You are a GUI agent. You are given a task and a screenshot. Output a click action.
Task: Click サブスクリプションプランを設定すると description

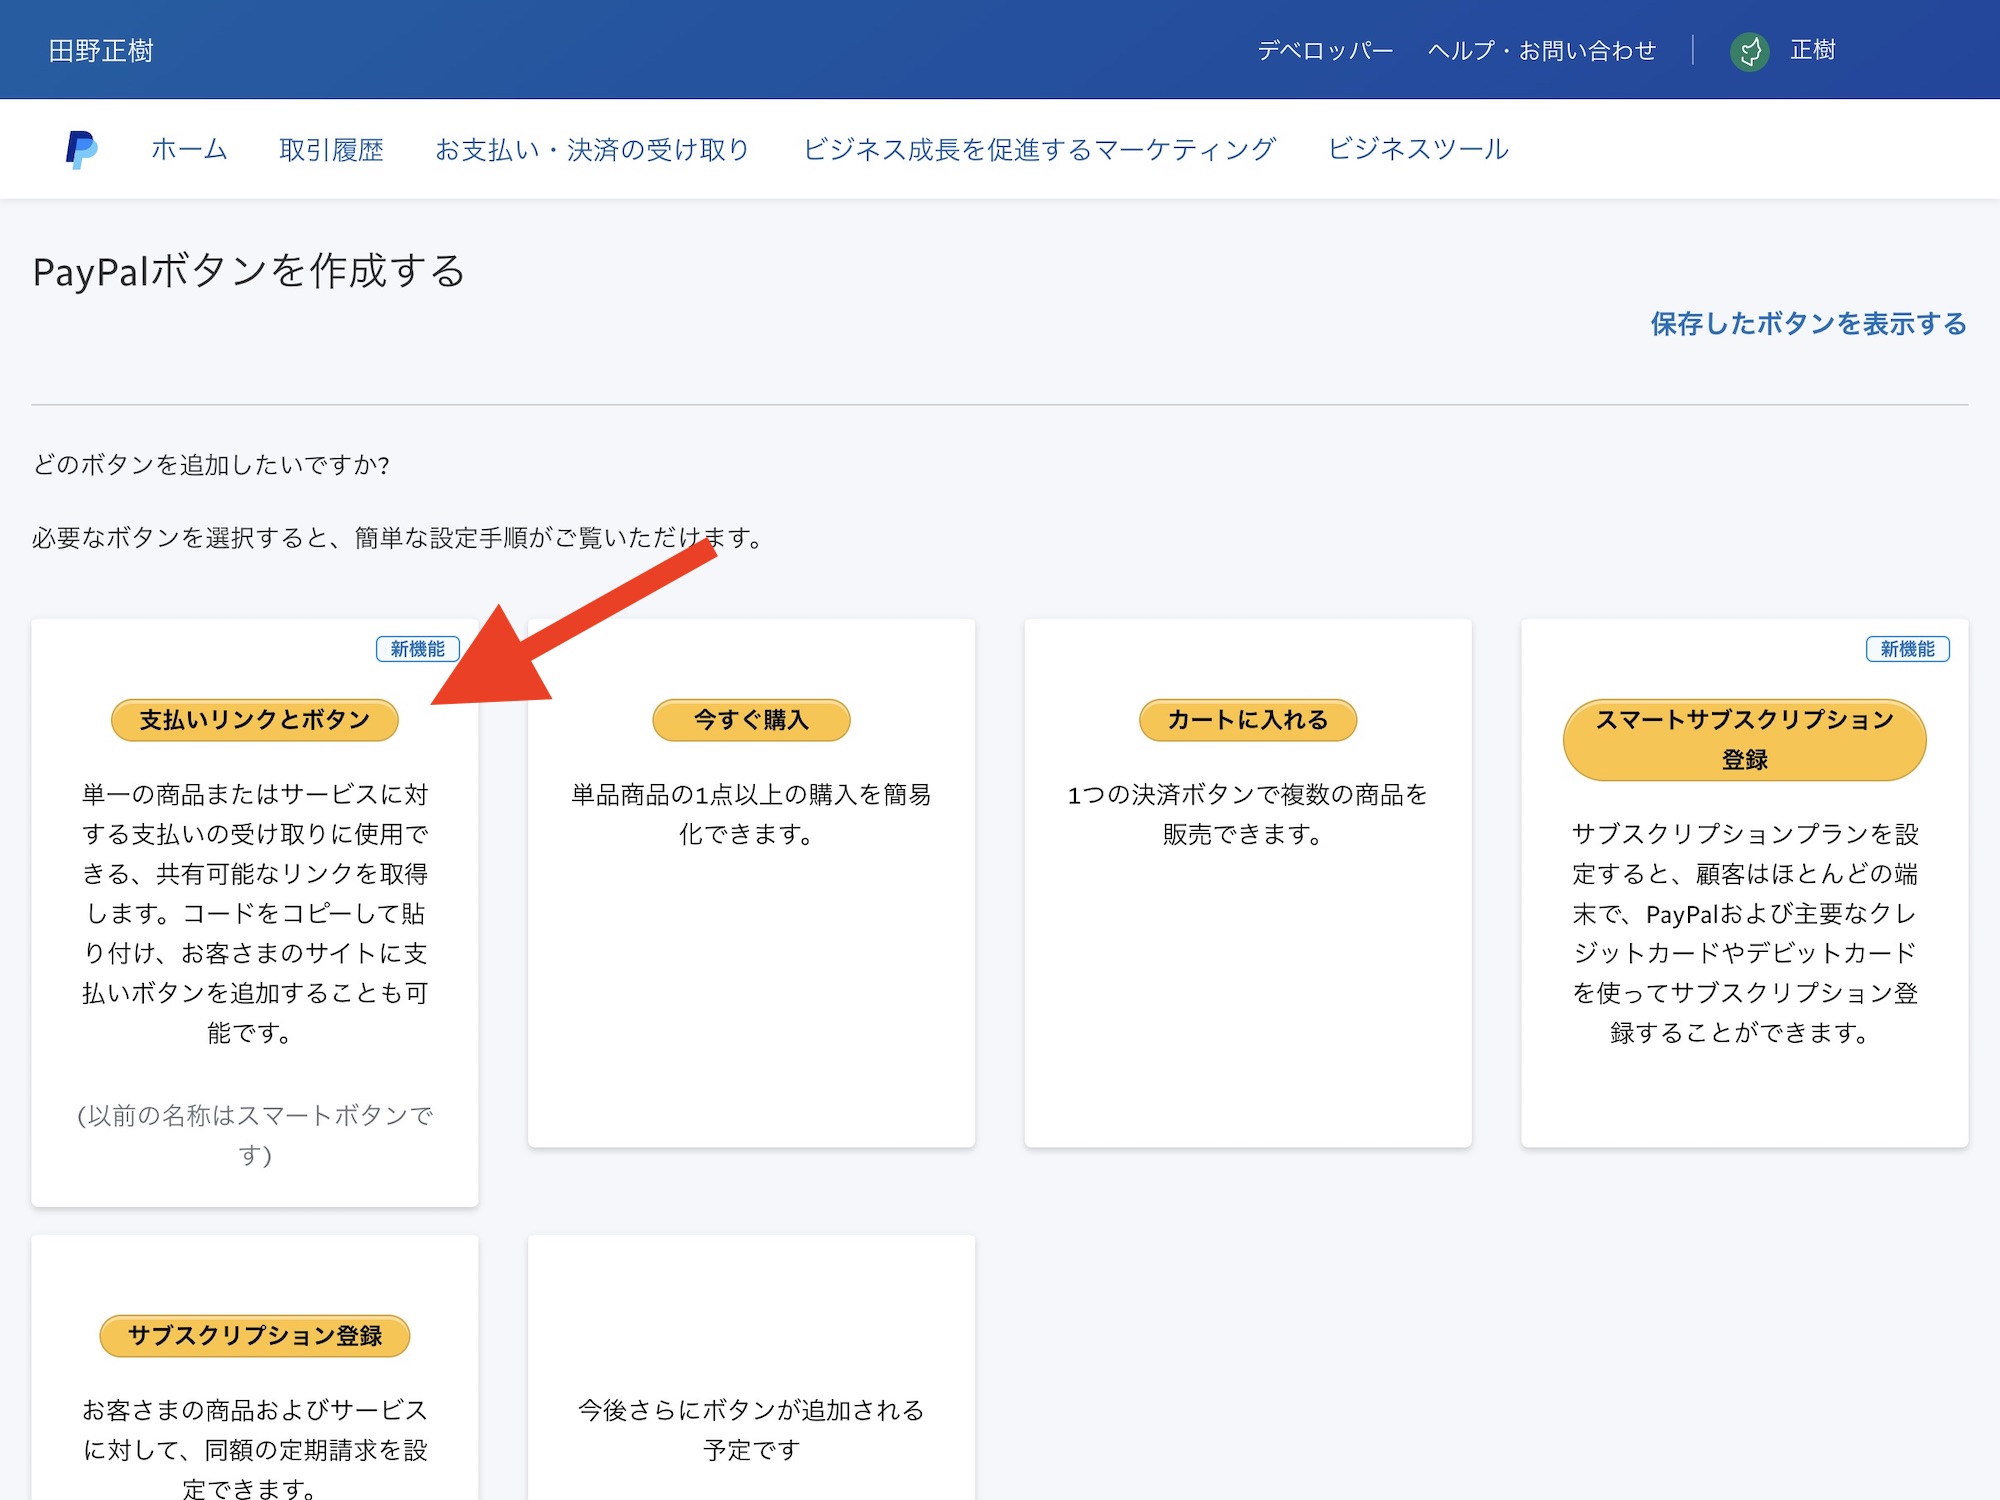[x=1744, y=933]
